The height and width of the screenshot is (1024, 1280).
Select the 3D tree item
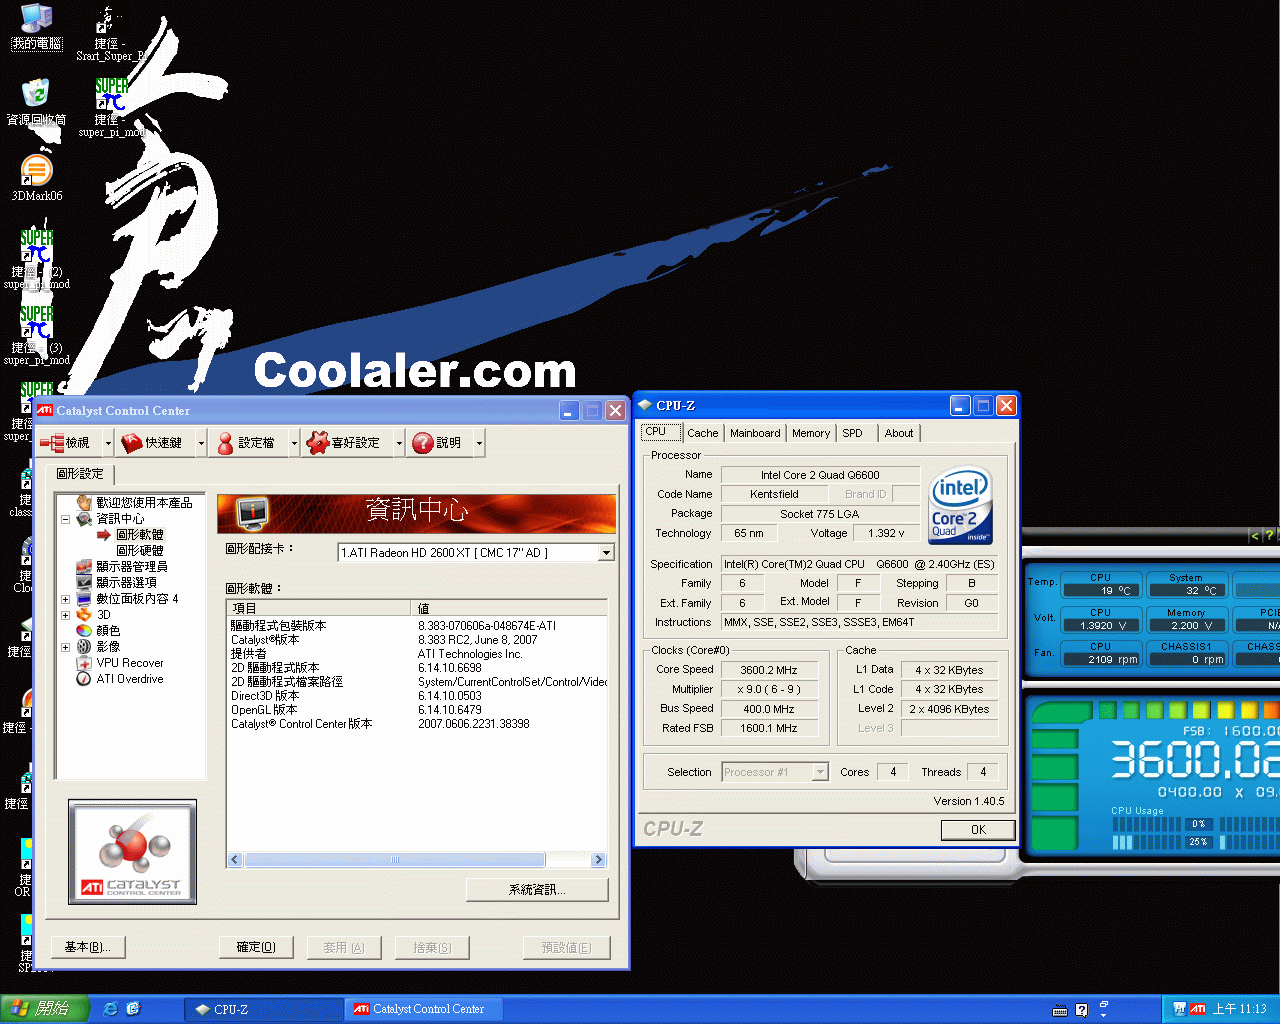(104, 615)
